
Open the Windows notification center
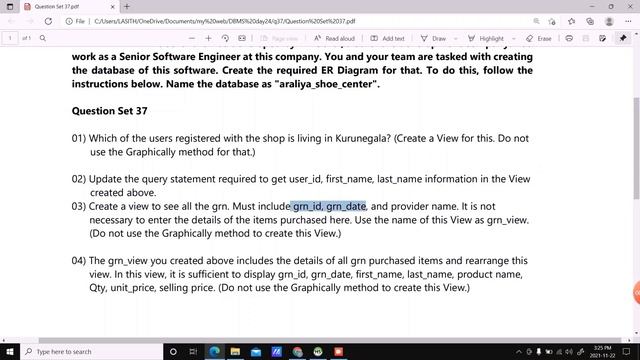click(x=627, y=351)
